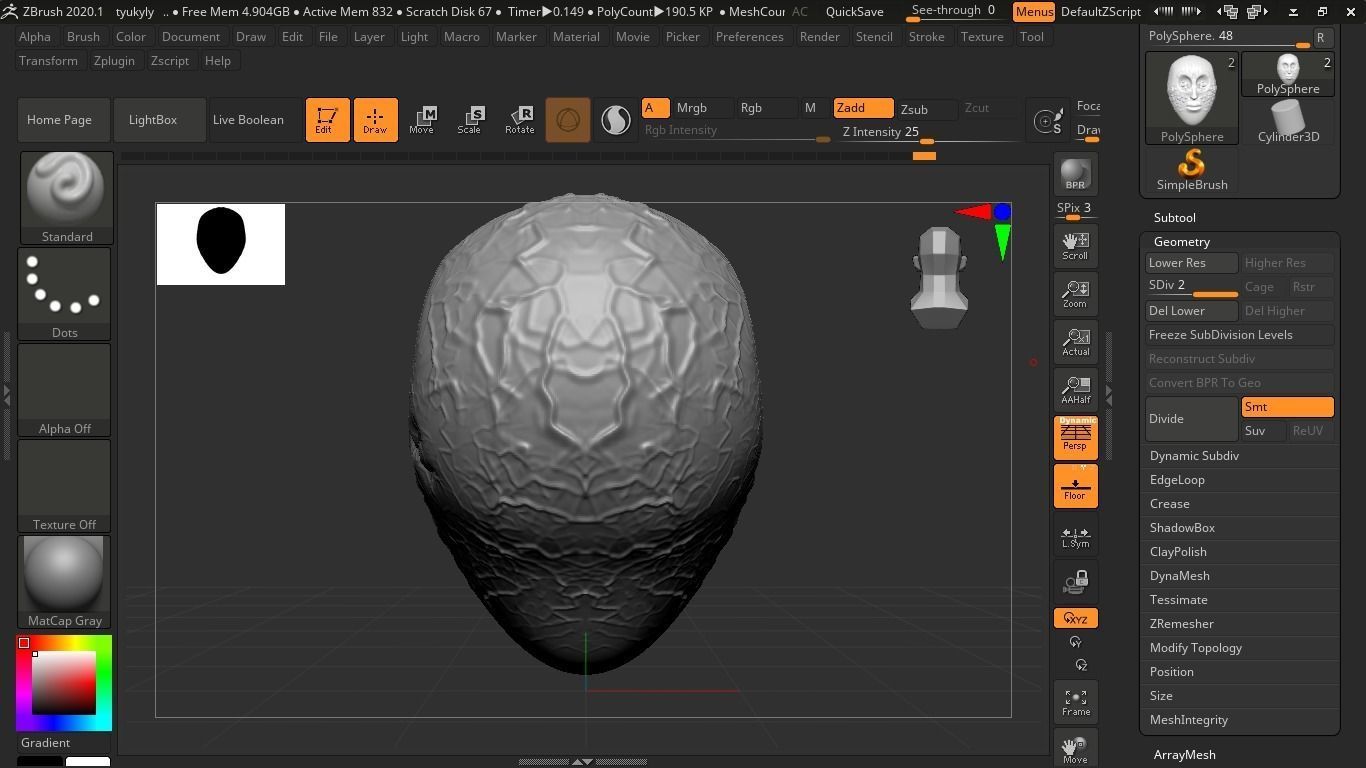Click the next window arrangement icon
The width and height of the screenshot is (1366, 768).
pos(1258,12)
